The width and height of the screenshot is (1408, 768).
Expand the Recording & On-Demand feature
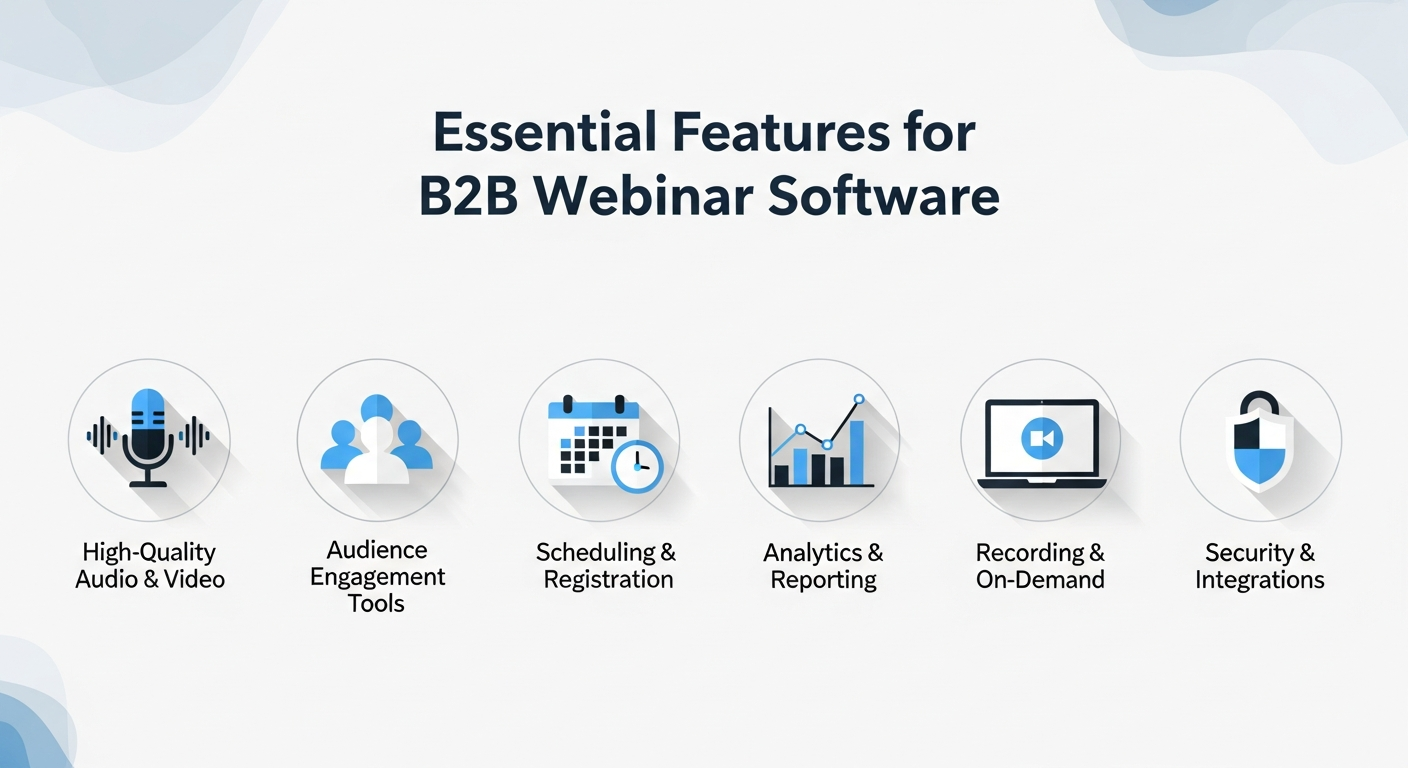click(x=1040, y=565)
